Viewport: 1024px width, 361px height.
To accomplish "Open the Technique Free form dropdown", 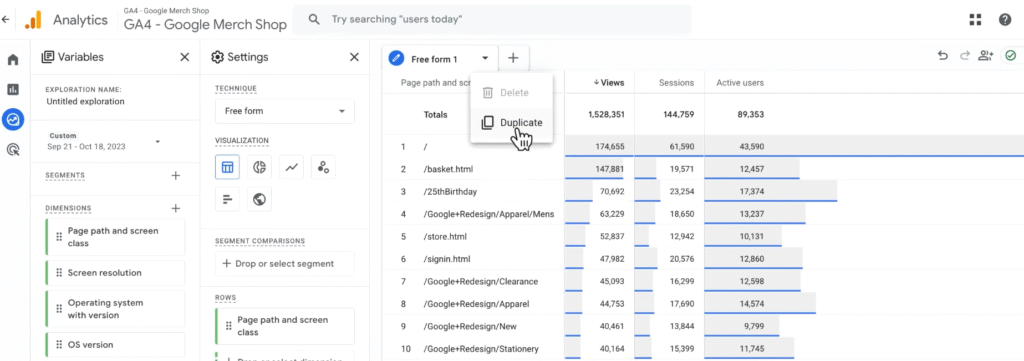I will [285, 111].
